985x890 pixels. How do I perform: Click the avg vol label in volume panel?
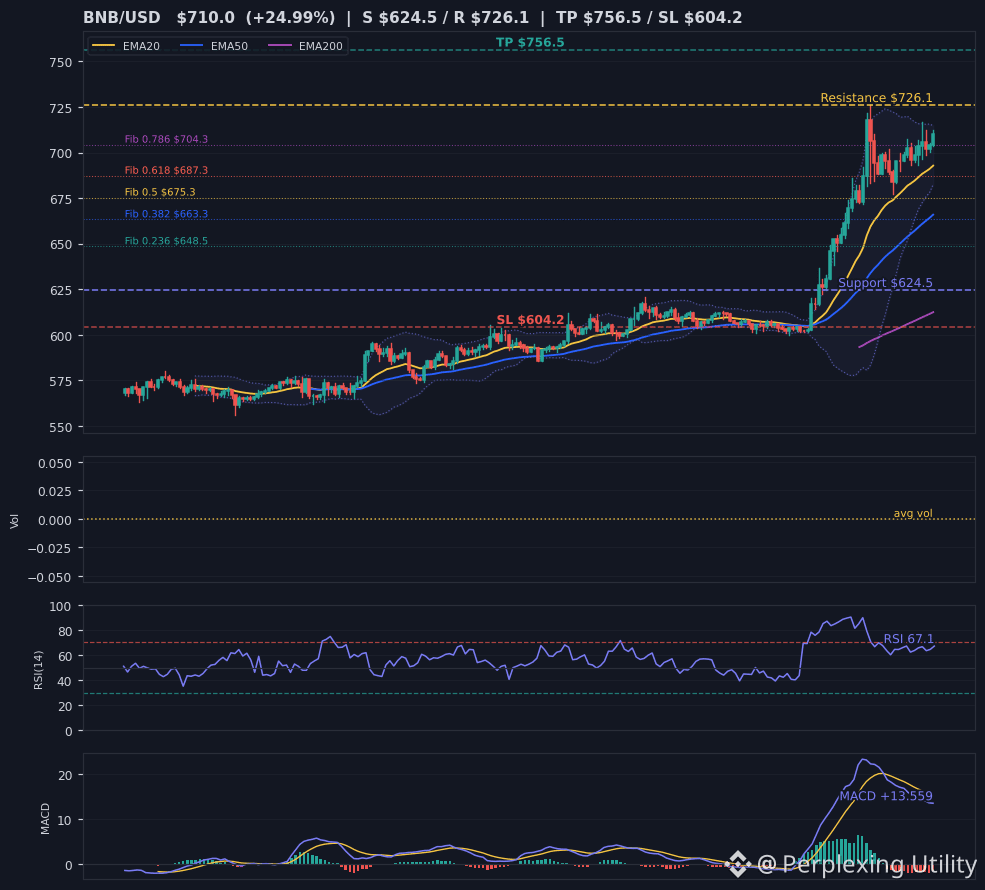tap(913, 513)
